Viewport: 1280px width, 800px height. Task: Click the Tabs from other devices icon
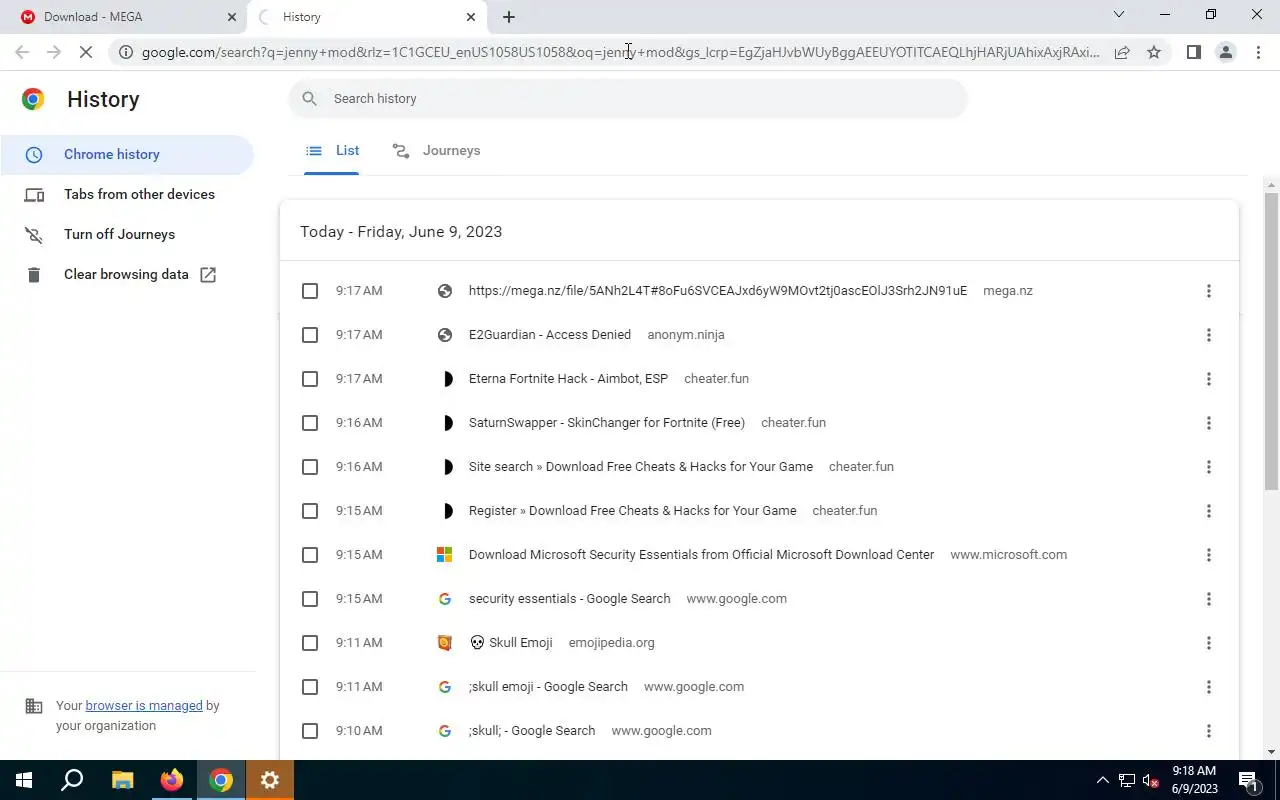point(34,195)
